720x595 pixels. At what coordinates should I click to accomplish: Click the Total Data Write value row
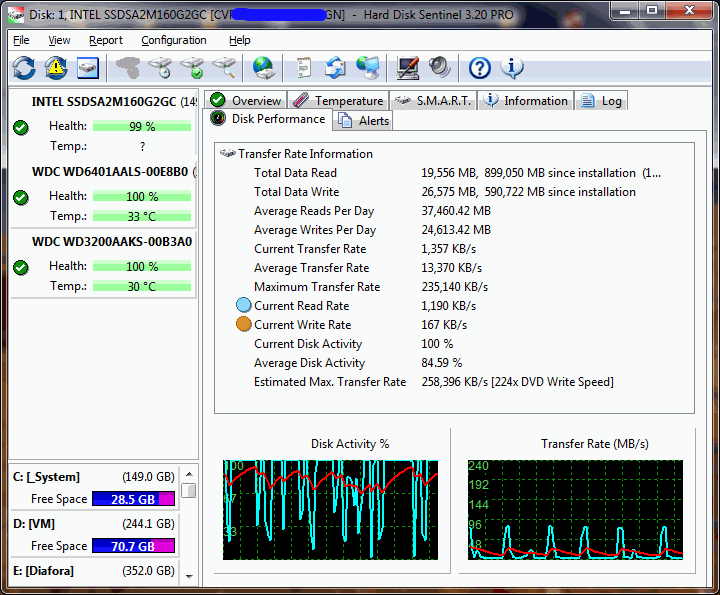(x=529, y=191)
